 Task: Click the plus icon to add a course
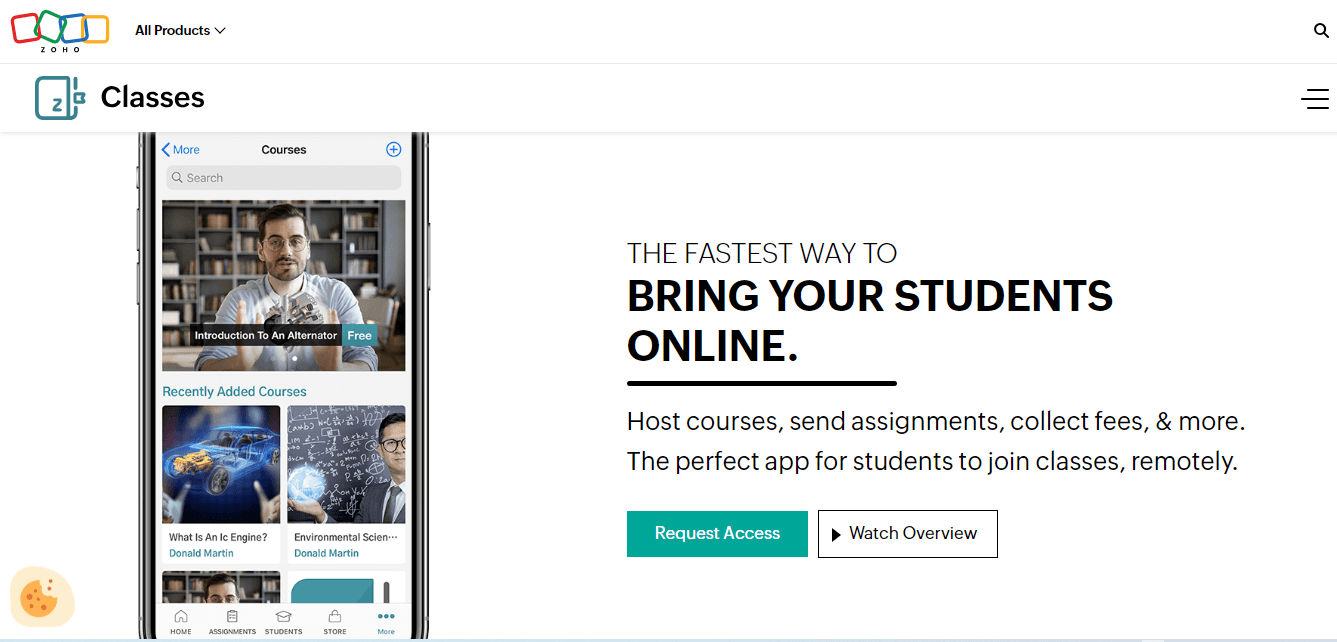393,149
